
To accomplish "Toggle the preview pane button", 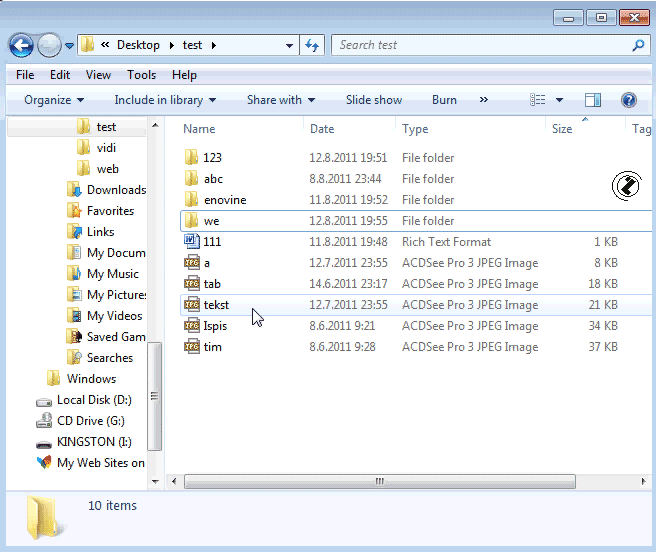I will 593,100.
